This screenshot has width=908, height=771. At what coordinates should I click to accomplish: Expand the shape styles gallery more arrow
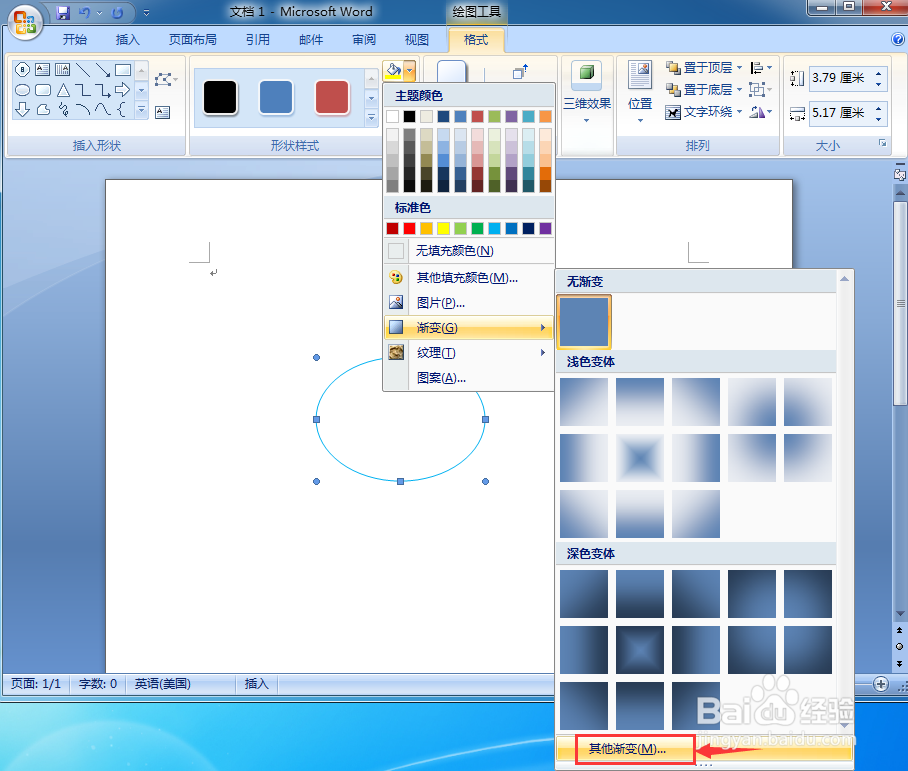pyautogui.click(x=372, y=118)
